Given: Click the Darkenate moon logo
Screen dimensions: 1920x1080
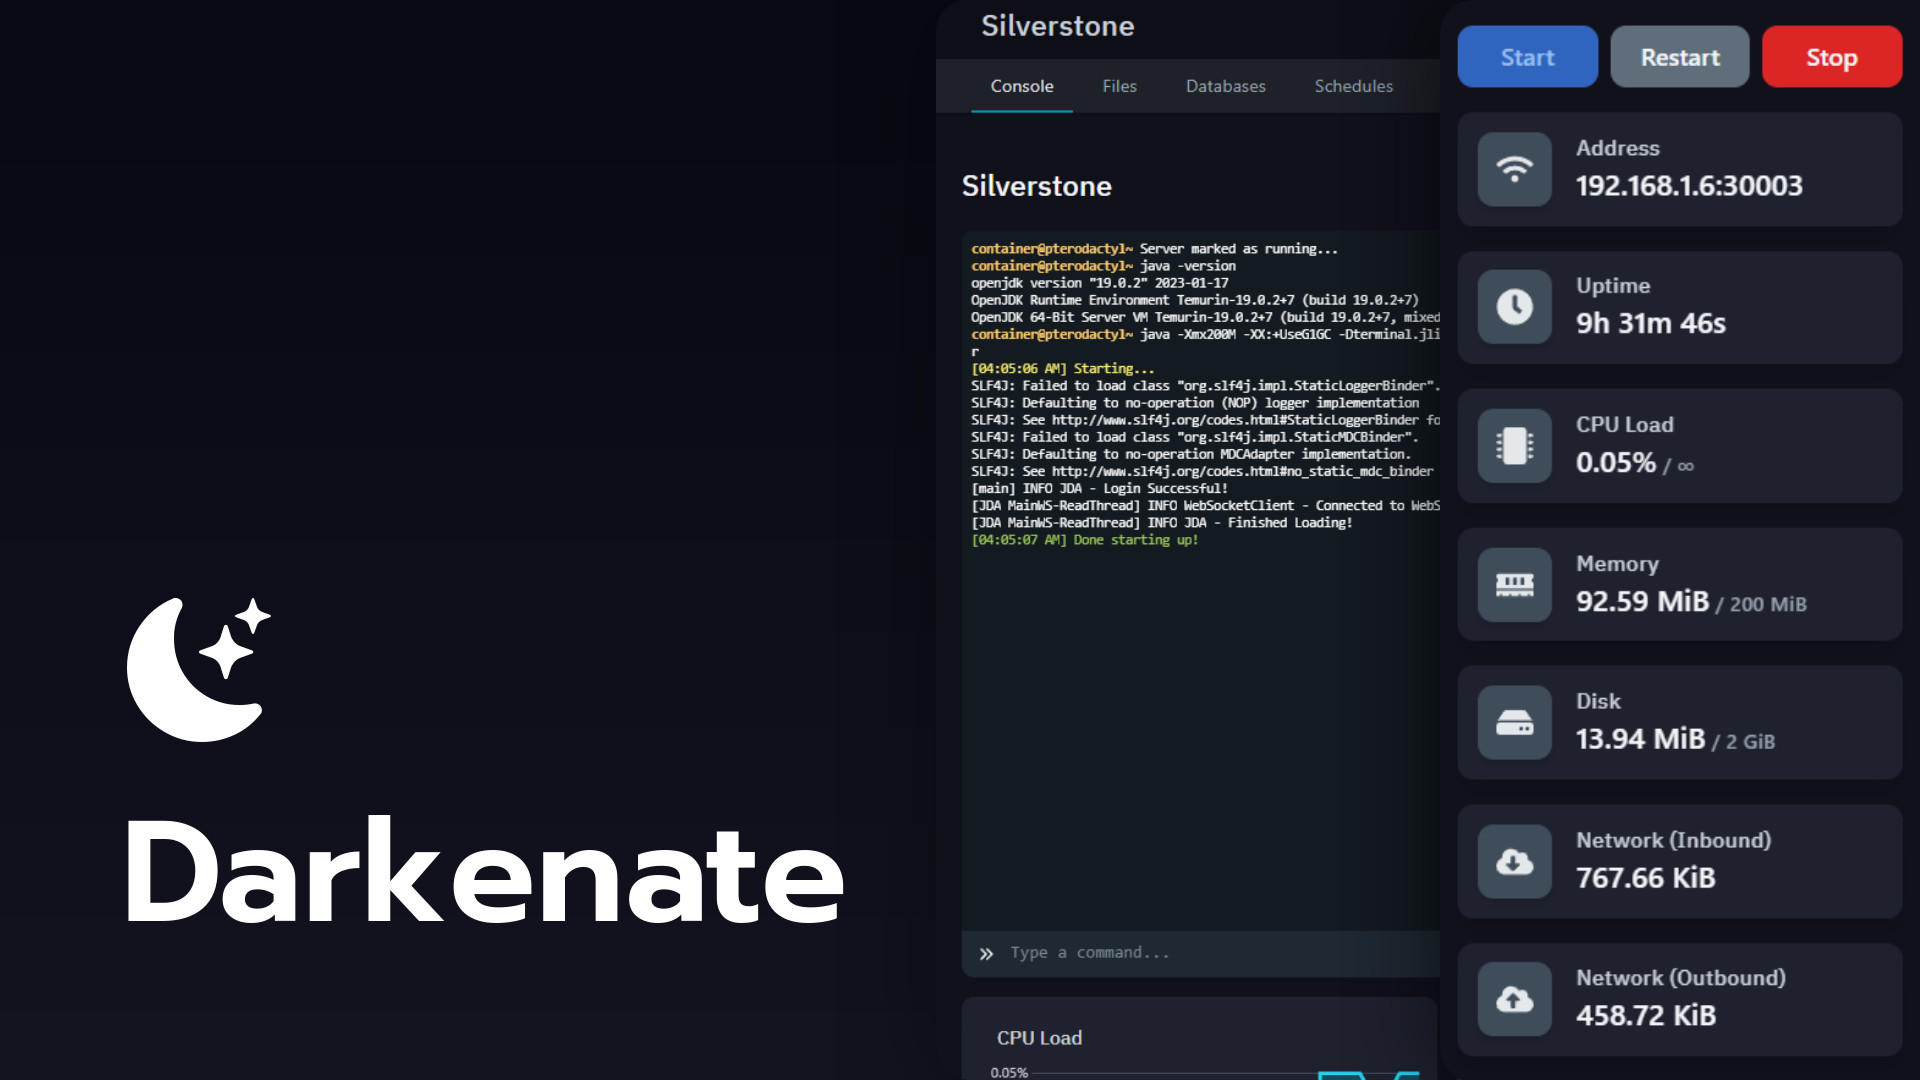Looking at the screenshot, I should 199,669.
